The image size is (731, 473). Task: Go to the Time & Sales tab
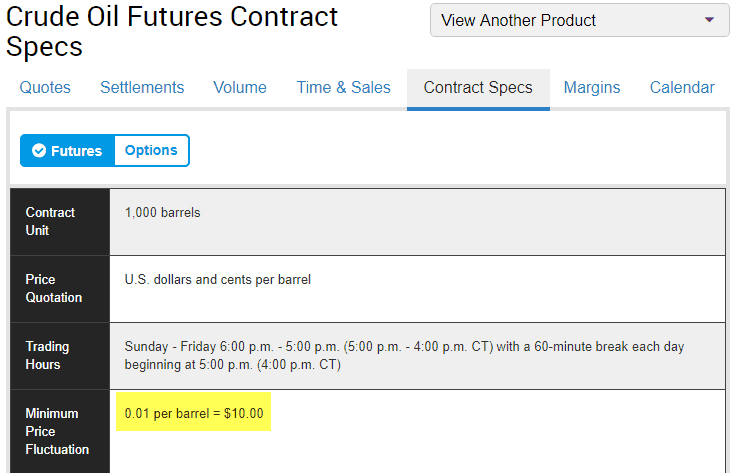coord(344,87)
